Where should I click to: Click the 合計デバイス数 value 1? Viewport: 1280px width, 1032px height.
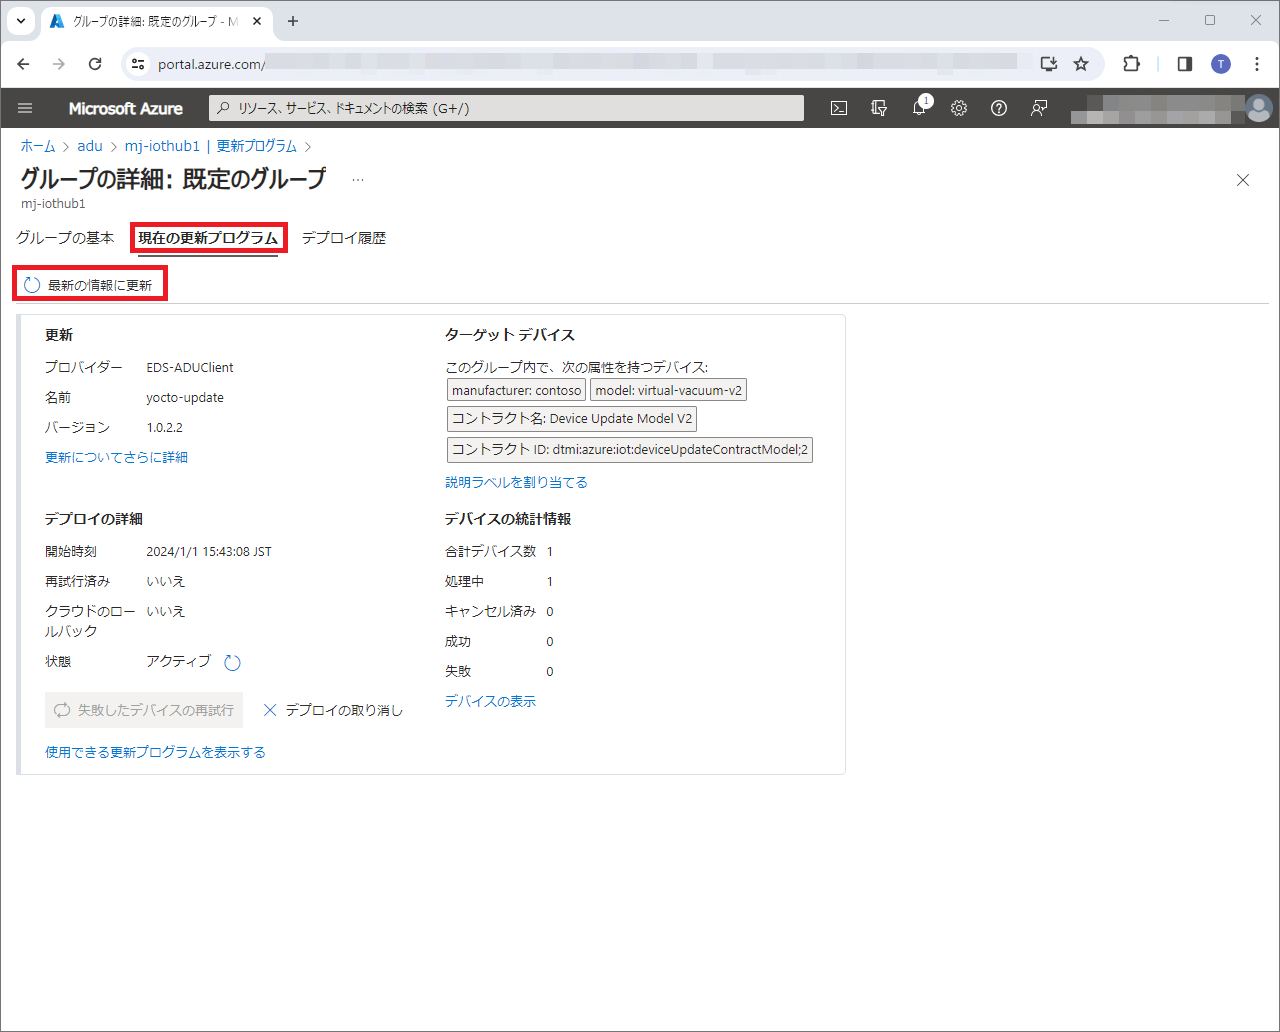(550, 551)
